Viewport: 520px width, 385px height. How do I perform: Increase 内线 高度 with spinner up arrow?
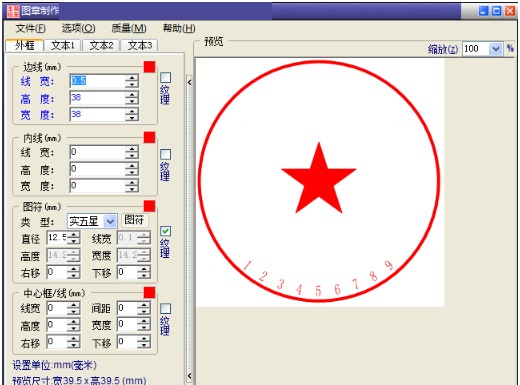132,166
